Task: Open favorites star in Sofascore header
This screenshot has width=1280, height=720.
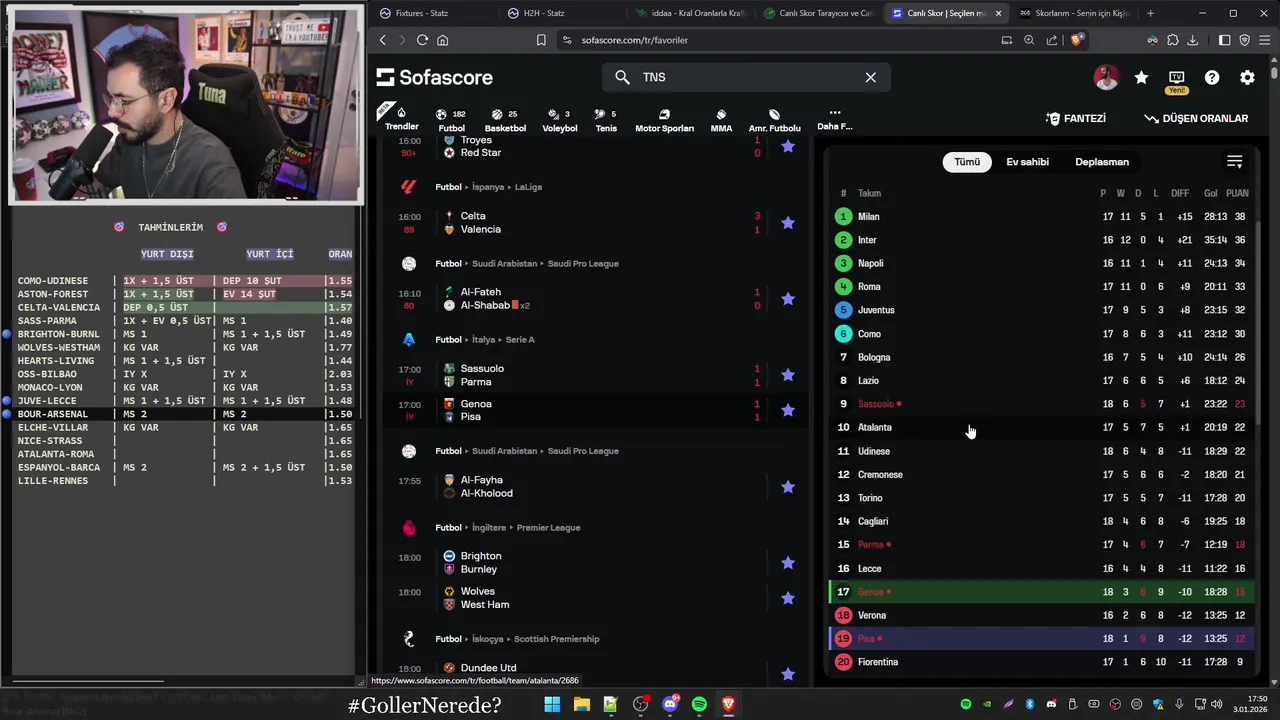Action: coord(1141,77)
